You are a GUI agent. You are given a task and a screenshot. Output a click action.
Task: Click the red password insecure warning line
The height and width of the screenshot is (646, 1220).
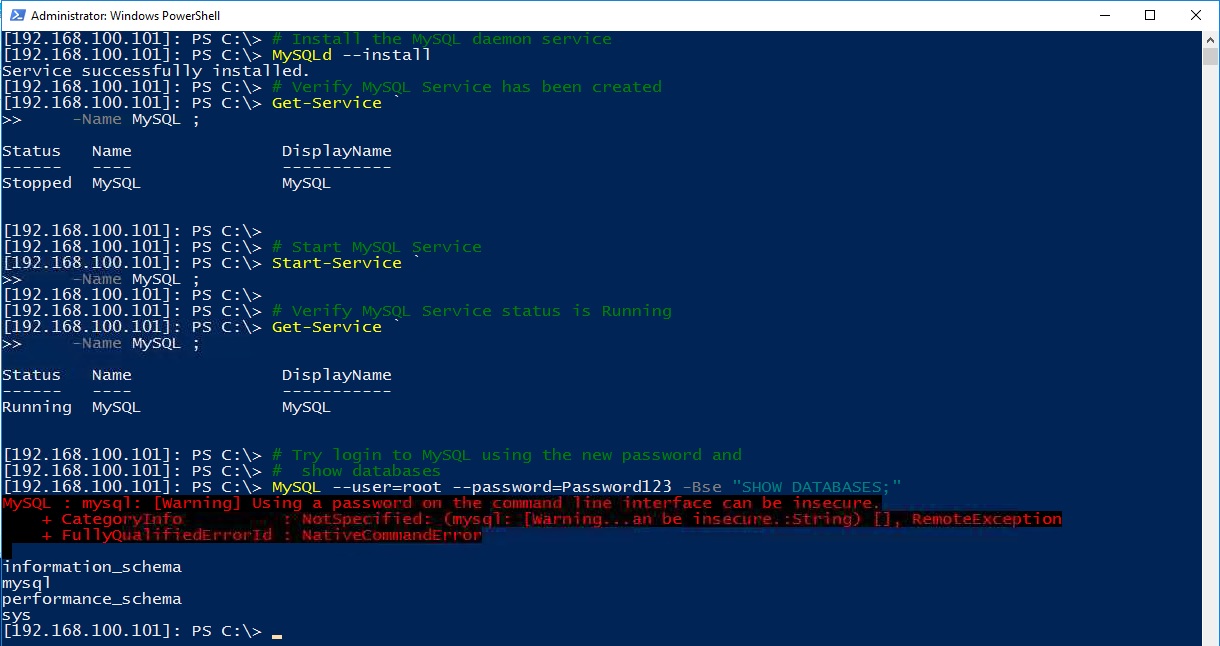tap(442, 503)
